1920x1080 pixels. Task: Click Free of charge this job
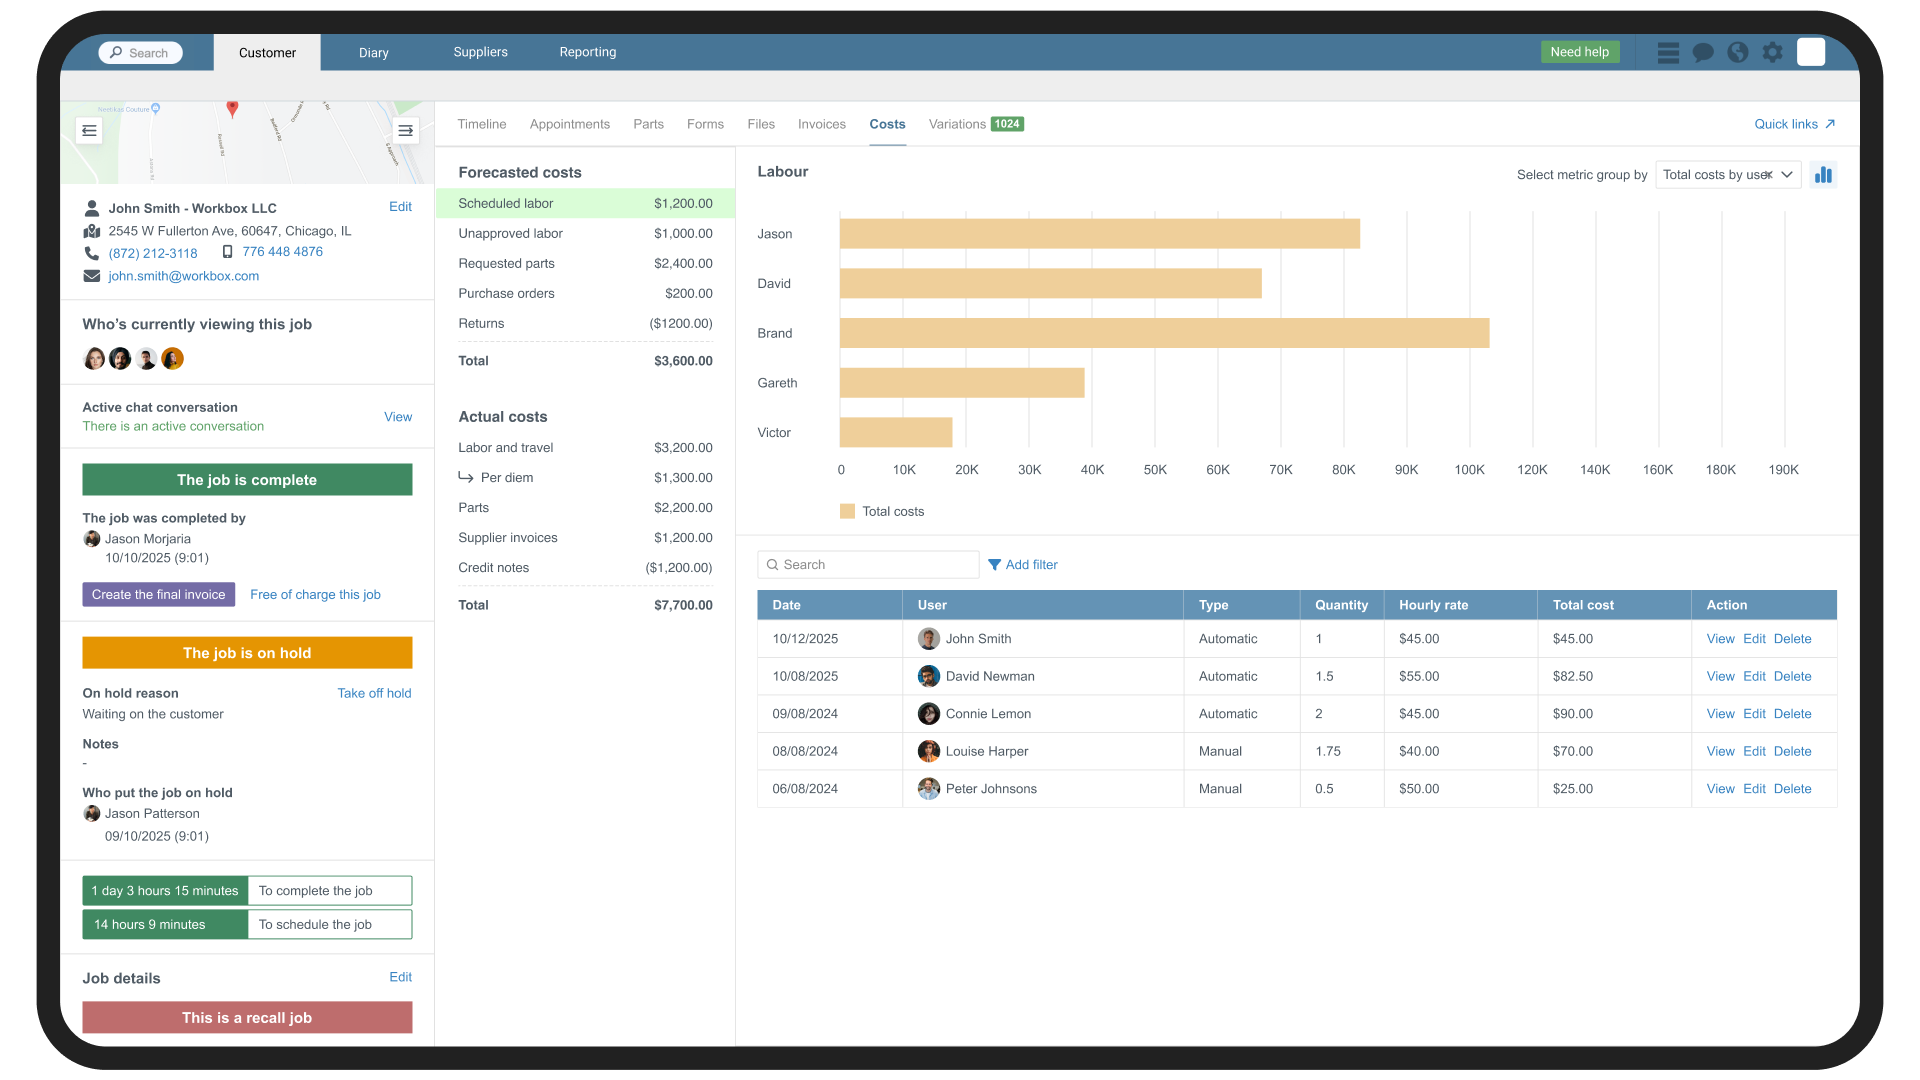315,594
